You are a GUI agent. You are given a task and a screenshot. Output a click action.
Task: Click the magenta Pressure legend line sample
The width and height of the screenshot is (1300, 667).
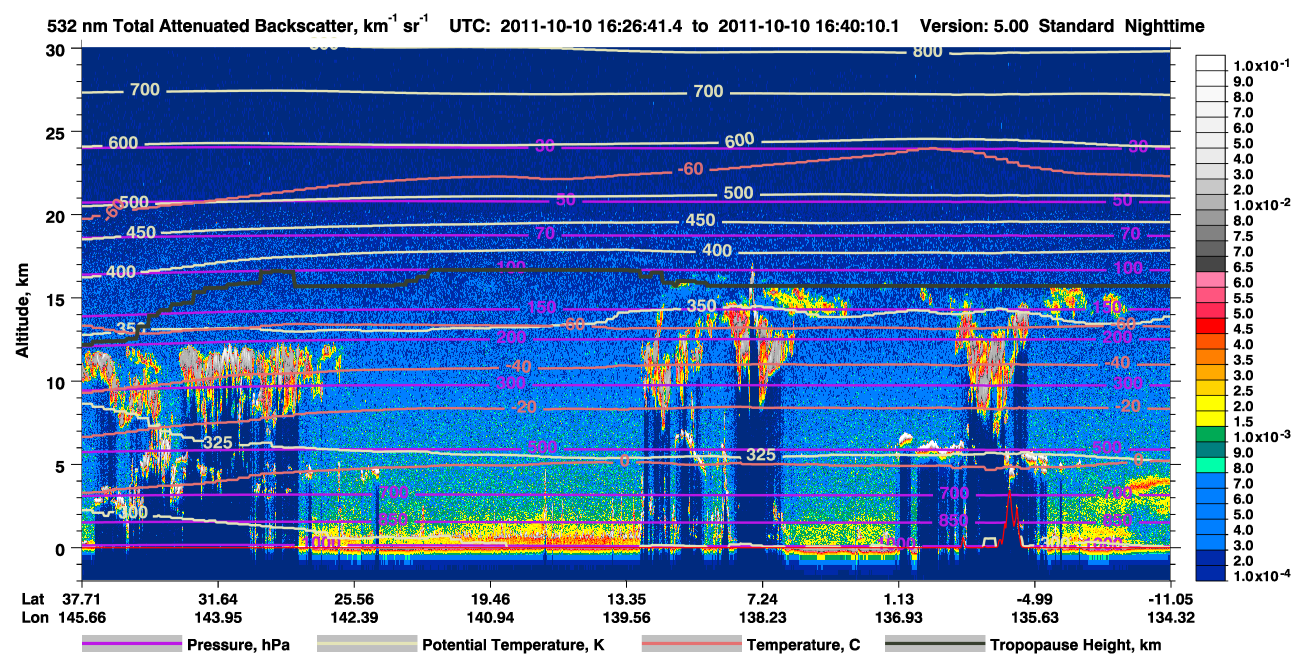[134, 645]
